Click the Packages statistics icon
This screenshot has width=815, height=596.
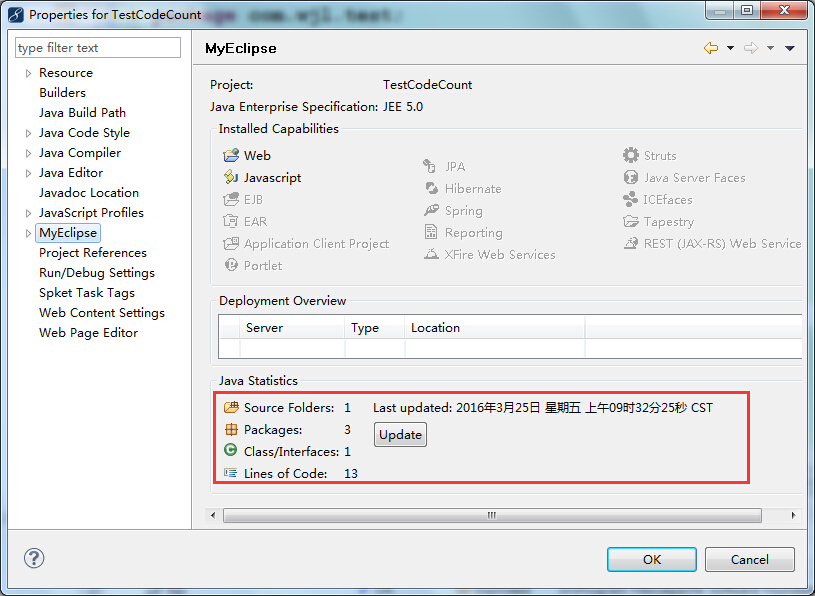231,429
